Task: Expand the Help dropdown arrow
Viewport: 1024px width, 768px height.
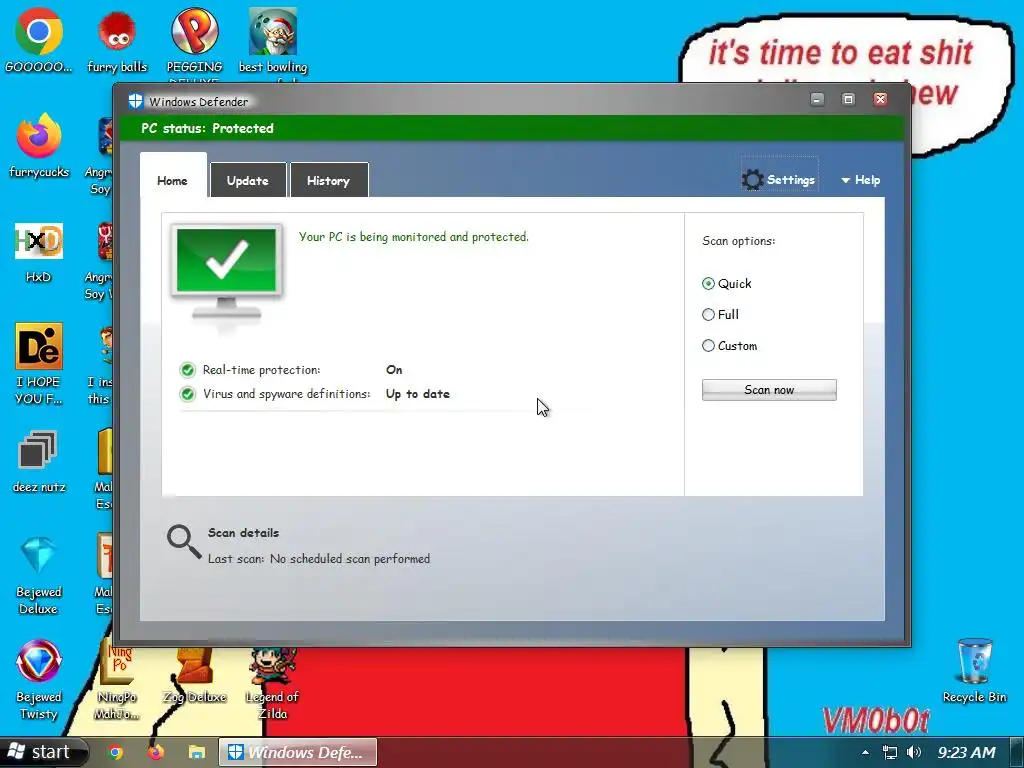Action: 846,180
